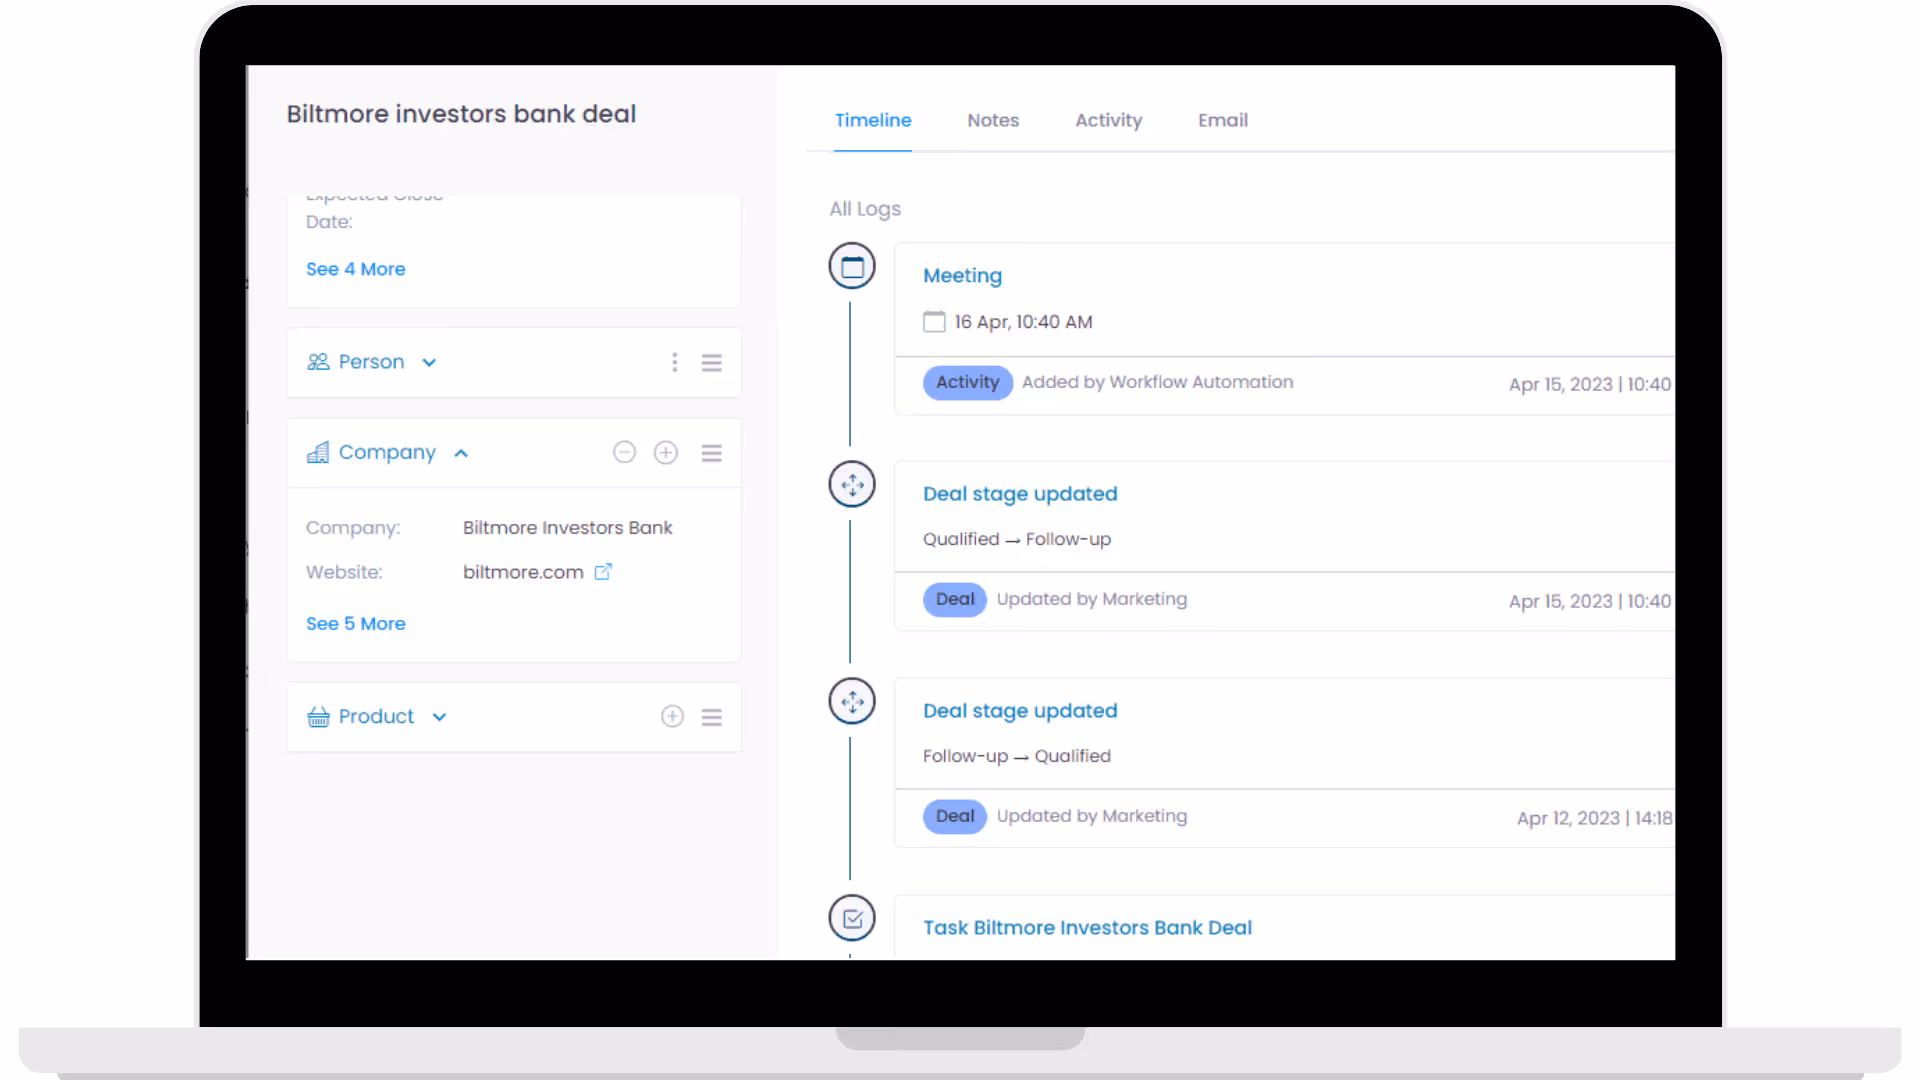The image size is (1920, 1080).
Task: Collapse the Company section chevron
Action: [461, 453]
